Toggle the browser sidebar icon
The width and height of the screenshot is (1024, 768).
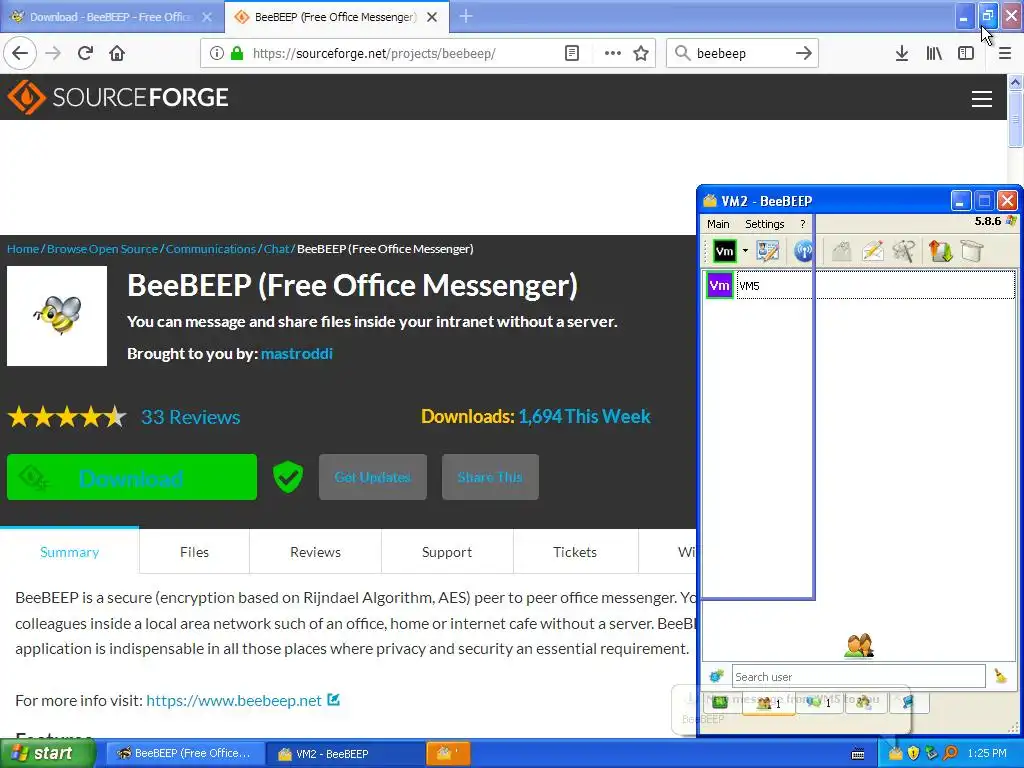point(966,53)
